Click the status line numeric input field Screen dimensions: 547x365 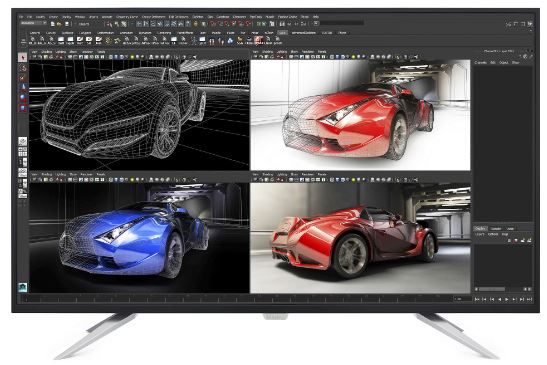tap(342, 23)
